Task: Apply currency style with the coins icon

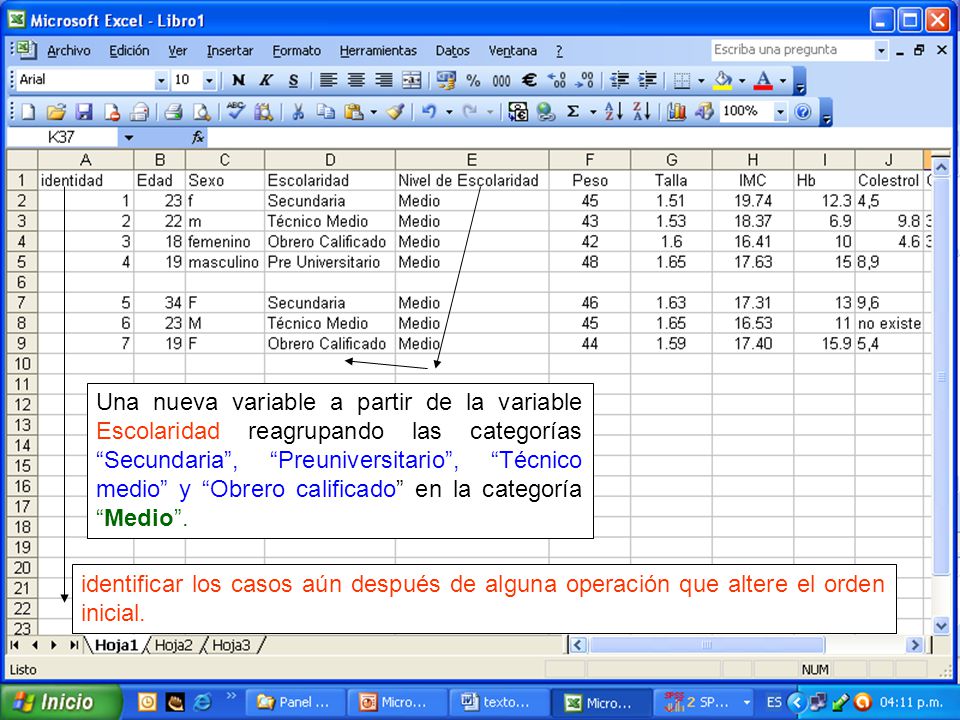Action: [446, 80]
